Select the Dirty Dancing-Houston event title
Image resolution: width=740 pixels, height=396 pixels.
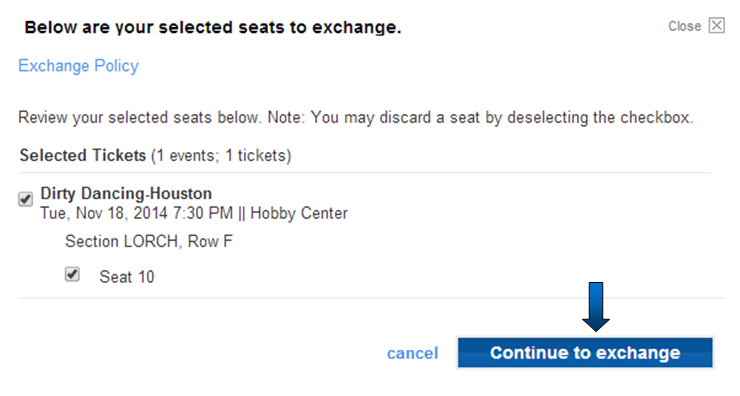pyautogui.click(x=126, y=194)
